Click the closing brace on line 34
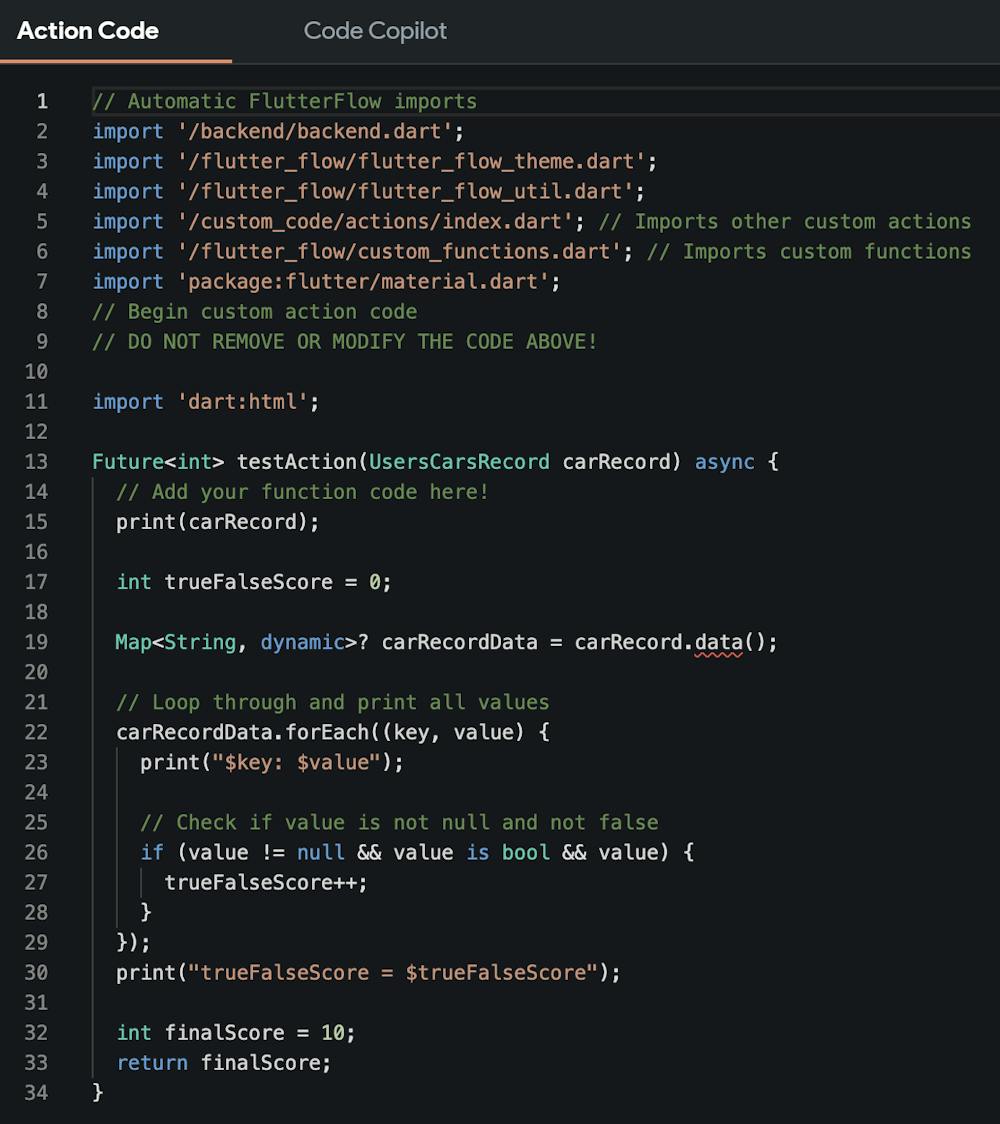1000x1124 pixels. 95,1092
